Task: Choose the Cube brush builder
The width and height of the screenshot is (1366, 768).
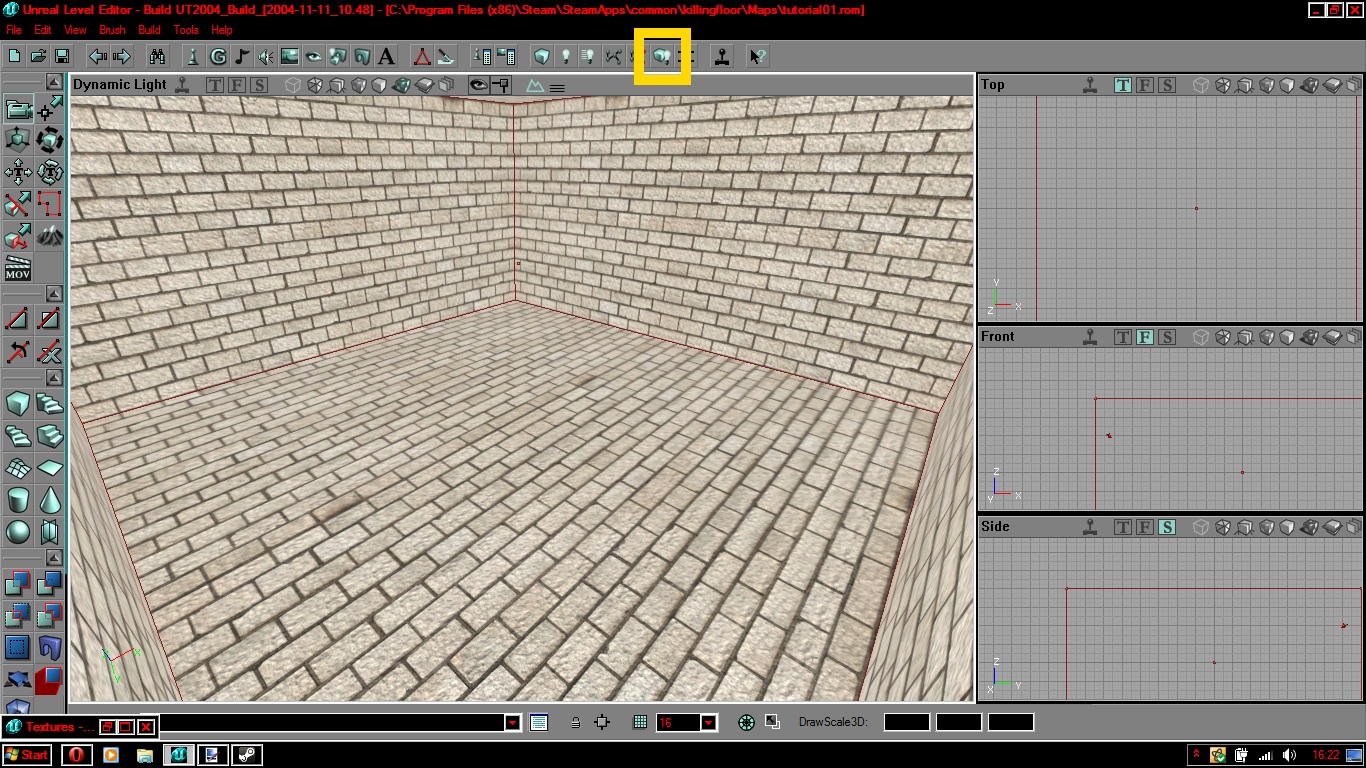Action: [18, 404]
